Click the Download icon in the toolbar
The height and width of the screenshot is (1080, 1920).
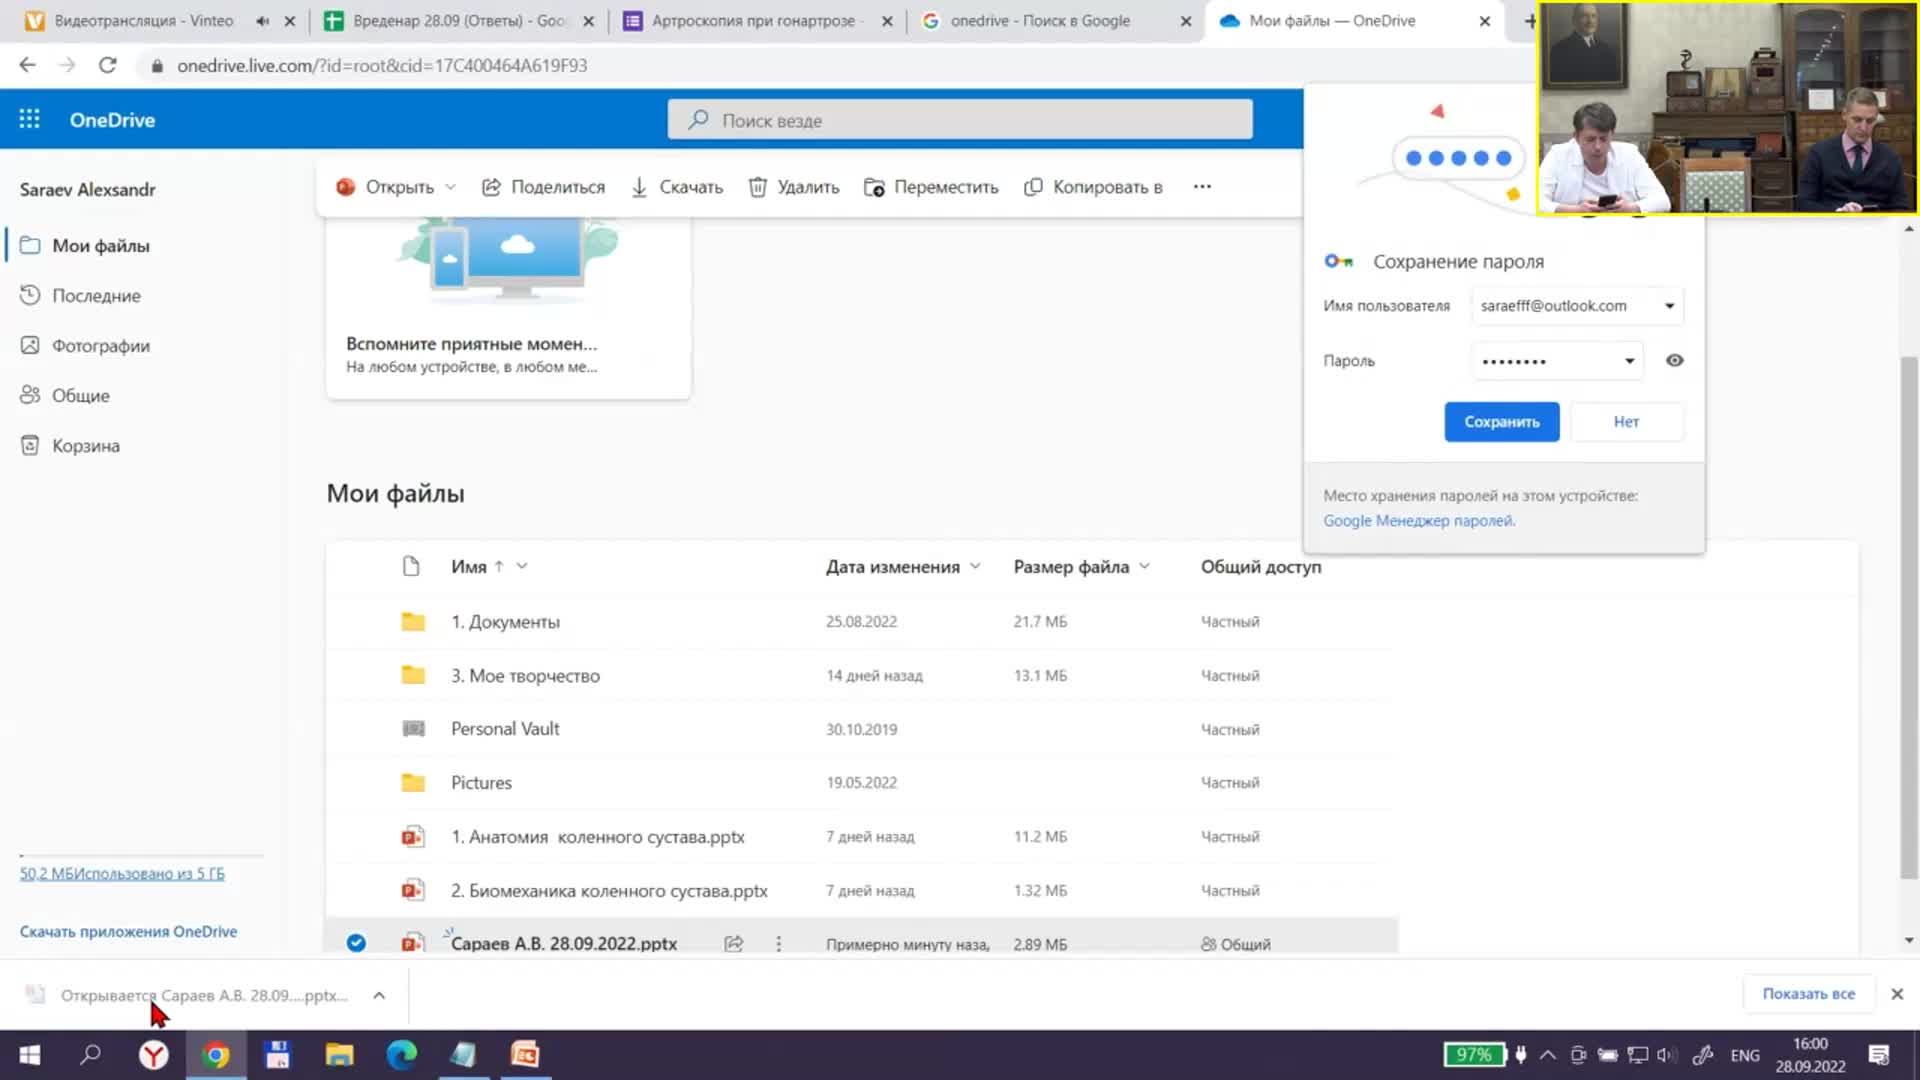point(639,187)
